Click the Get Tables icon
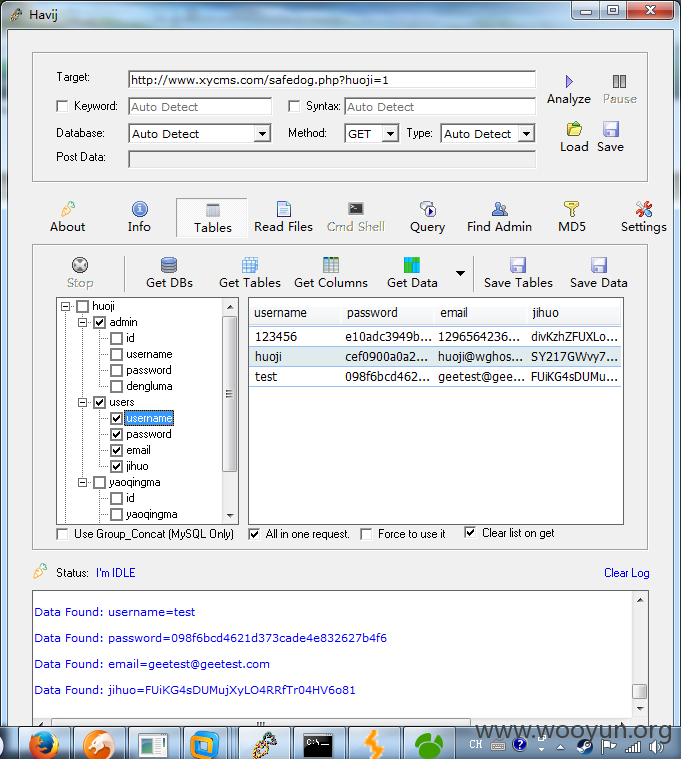The height and width of the screenshot is (759, 681). 250,265
